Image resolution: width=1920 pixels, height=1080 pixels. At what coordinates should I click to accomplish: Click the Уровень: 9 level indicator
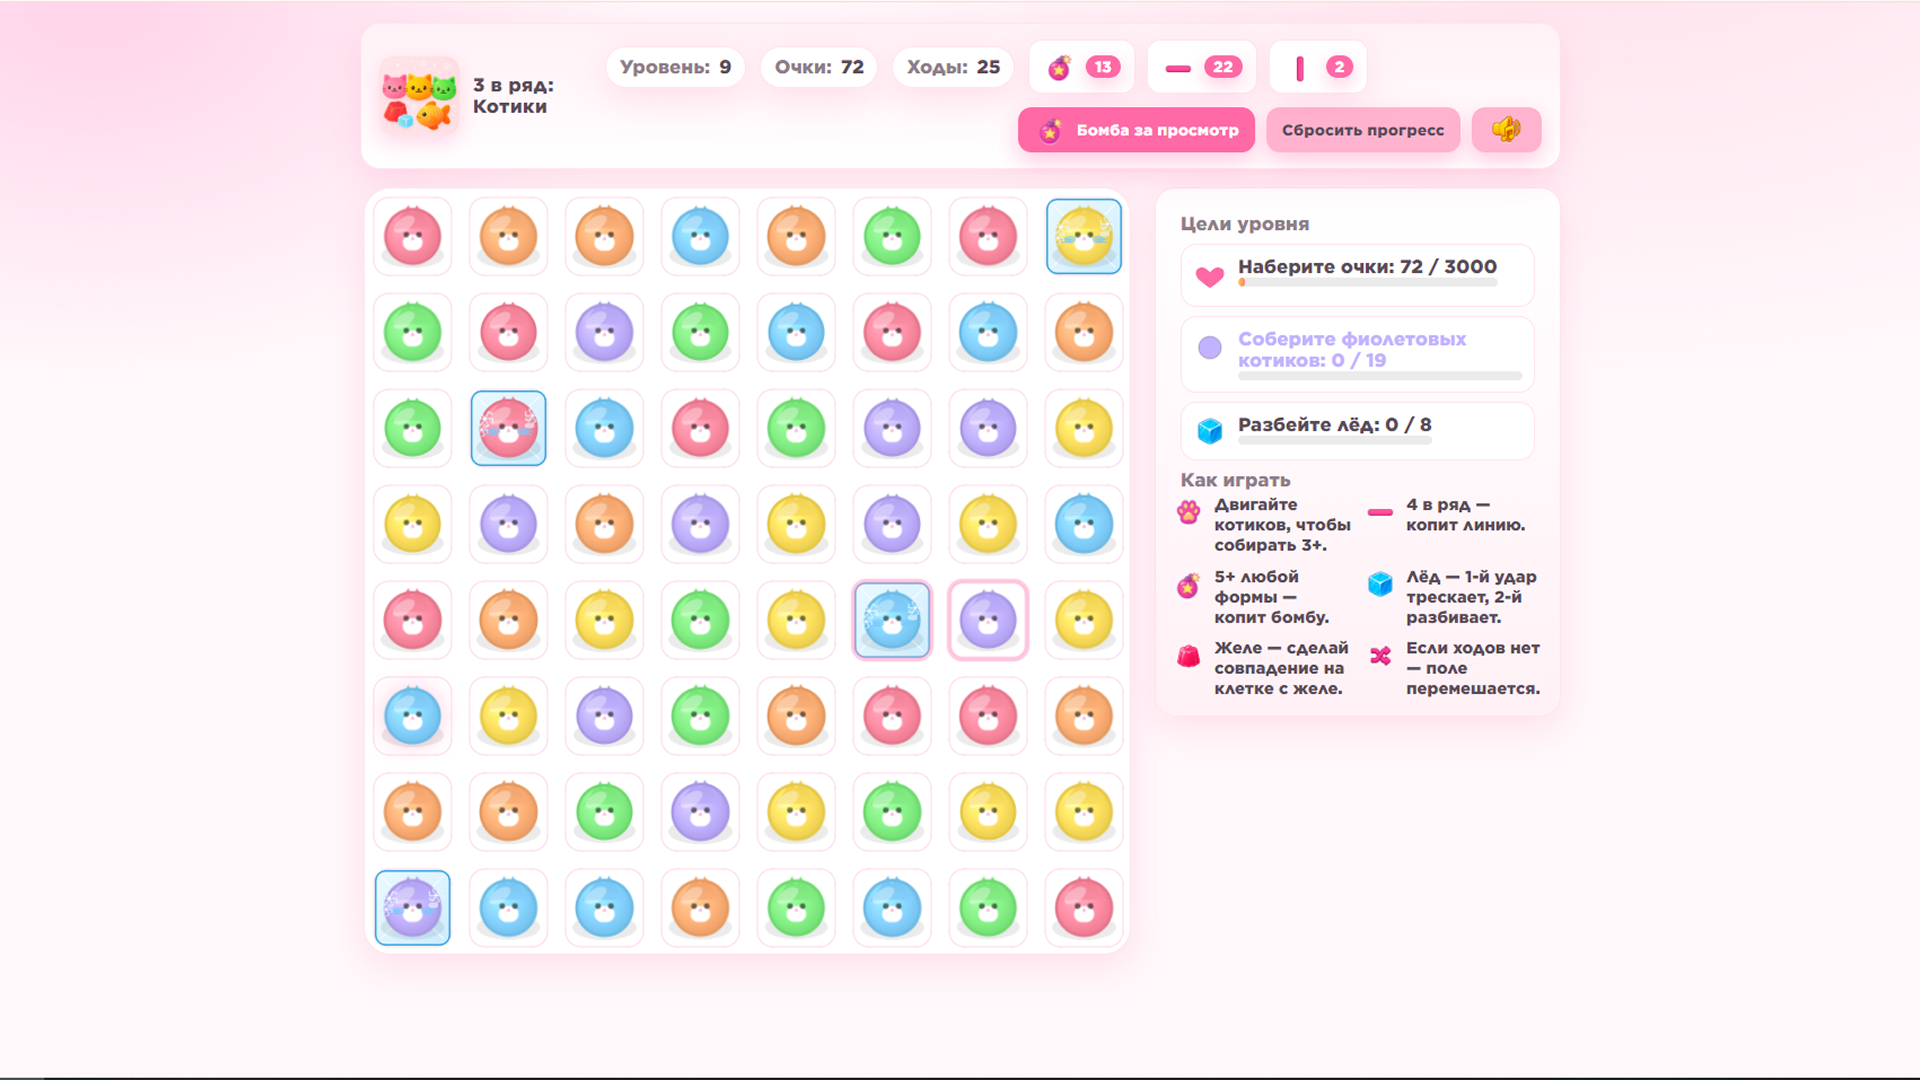(x=675, y=67)
